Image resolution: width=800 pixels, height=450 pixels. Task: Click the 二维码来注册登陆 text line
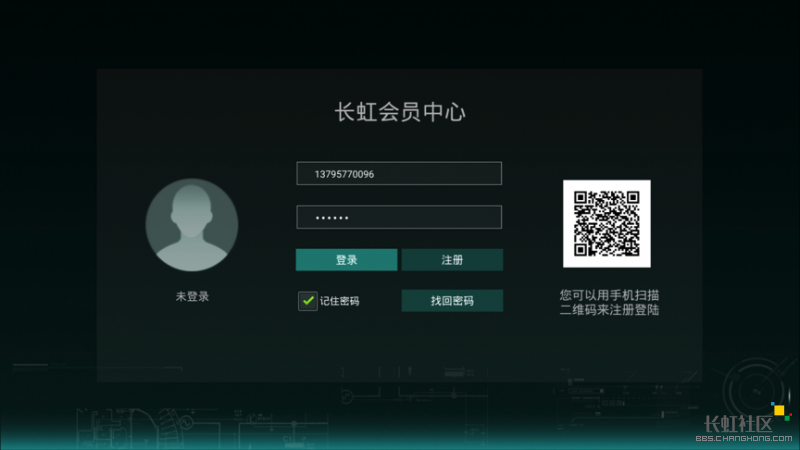pos(609,310)
